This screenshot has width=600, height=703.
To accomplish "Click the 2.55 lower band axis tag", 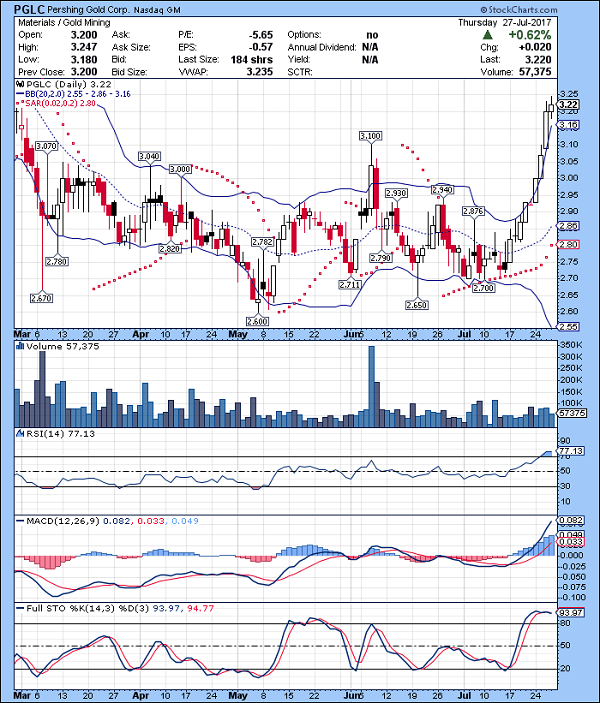I will coord(569,327).
